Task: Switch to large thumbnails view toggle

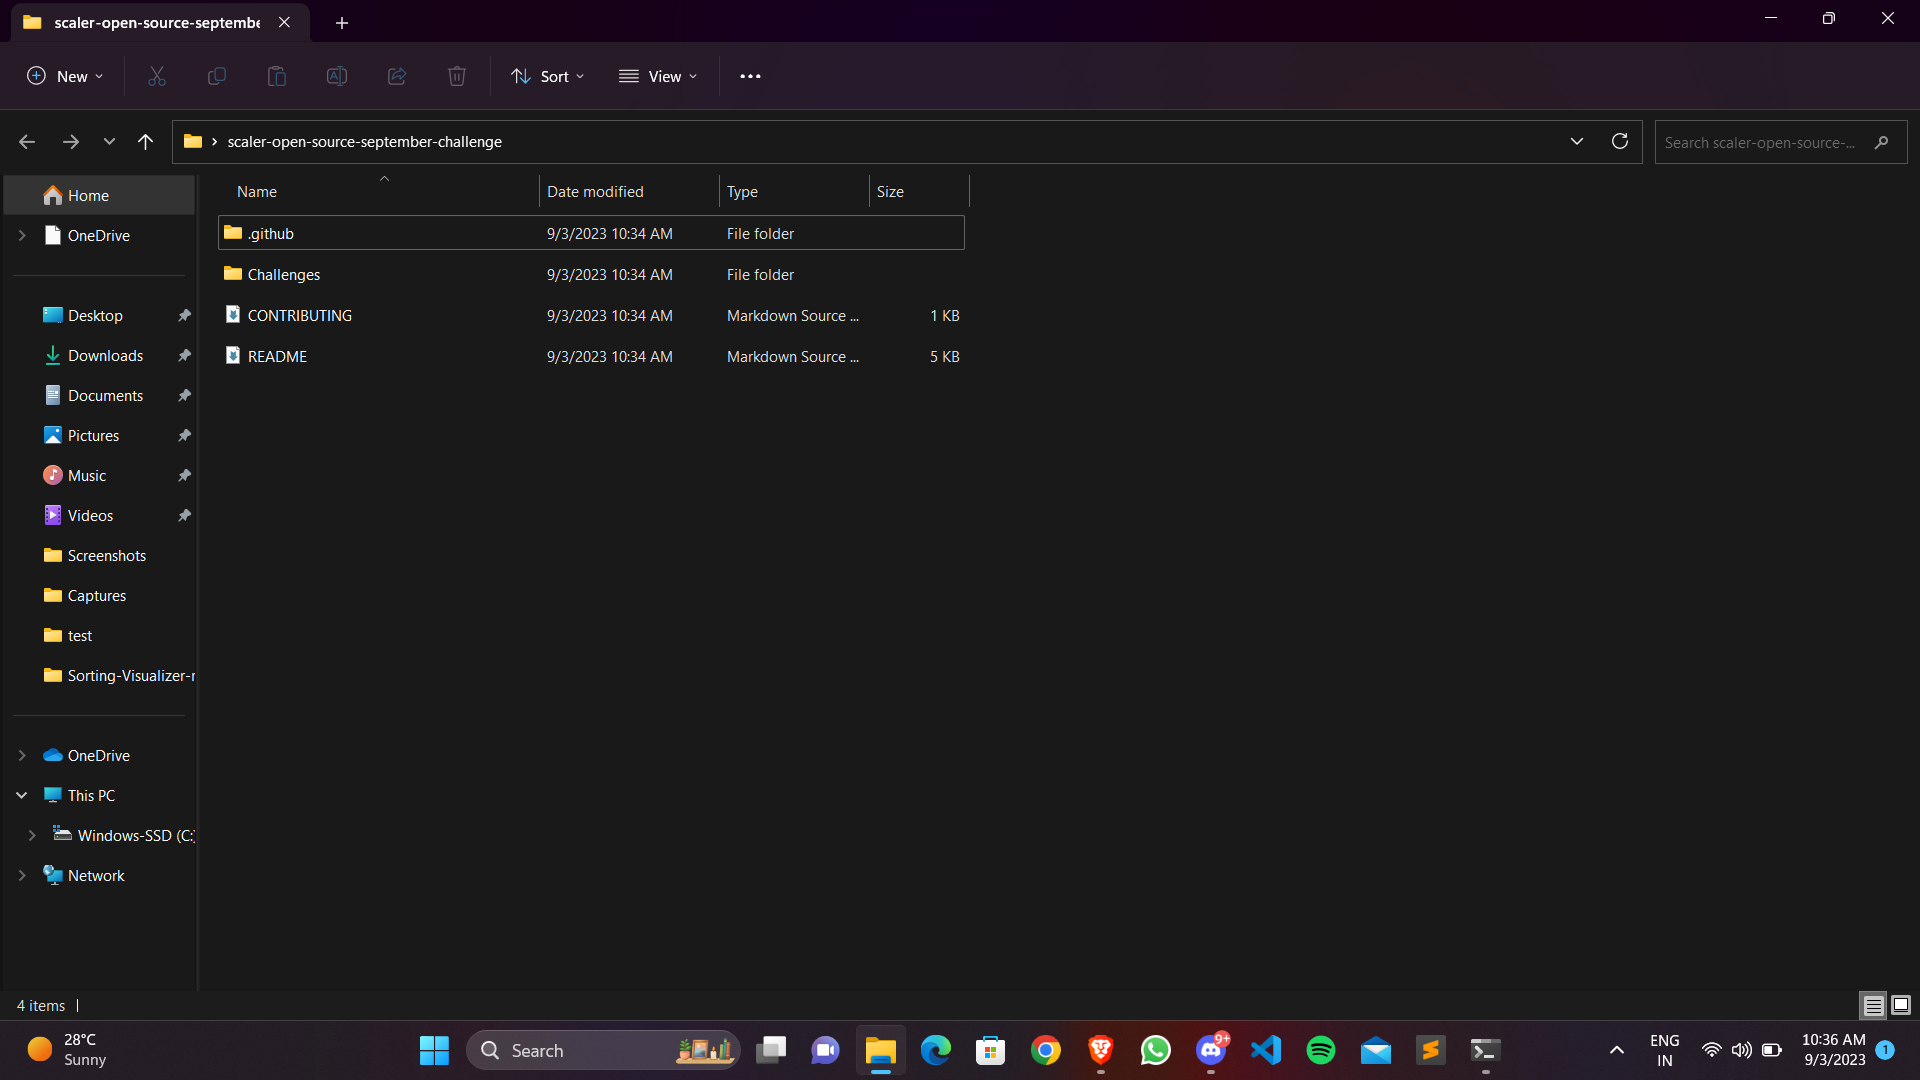Action: [x=1901, y=1005]
